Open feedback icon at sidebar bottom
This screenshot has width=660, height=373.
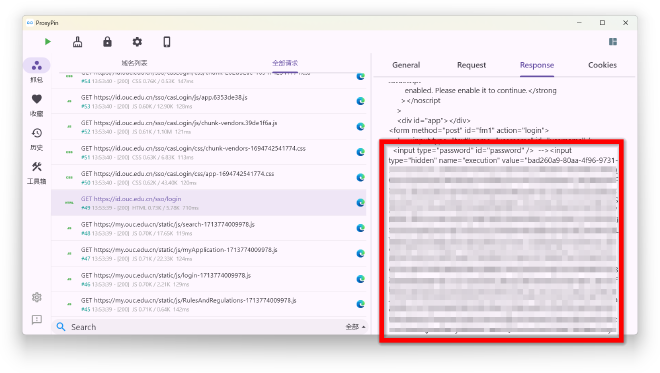pyautogui.click(x=37, y=320)
